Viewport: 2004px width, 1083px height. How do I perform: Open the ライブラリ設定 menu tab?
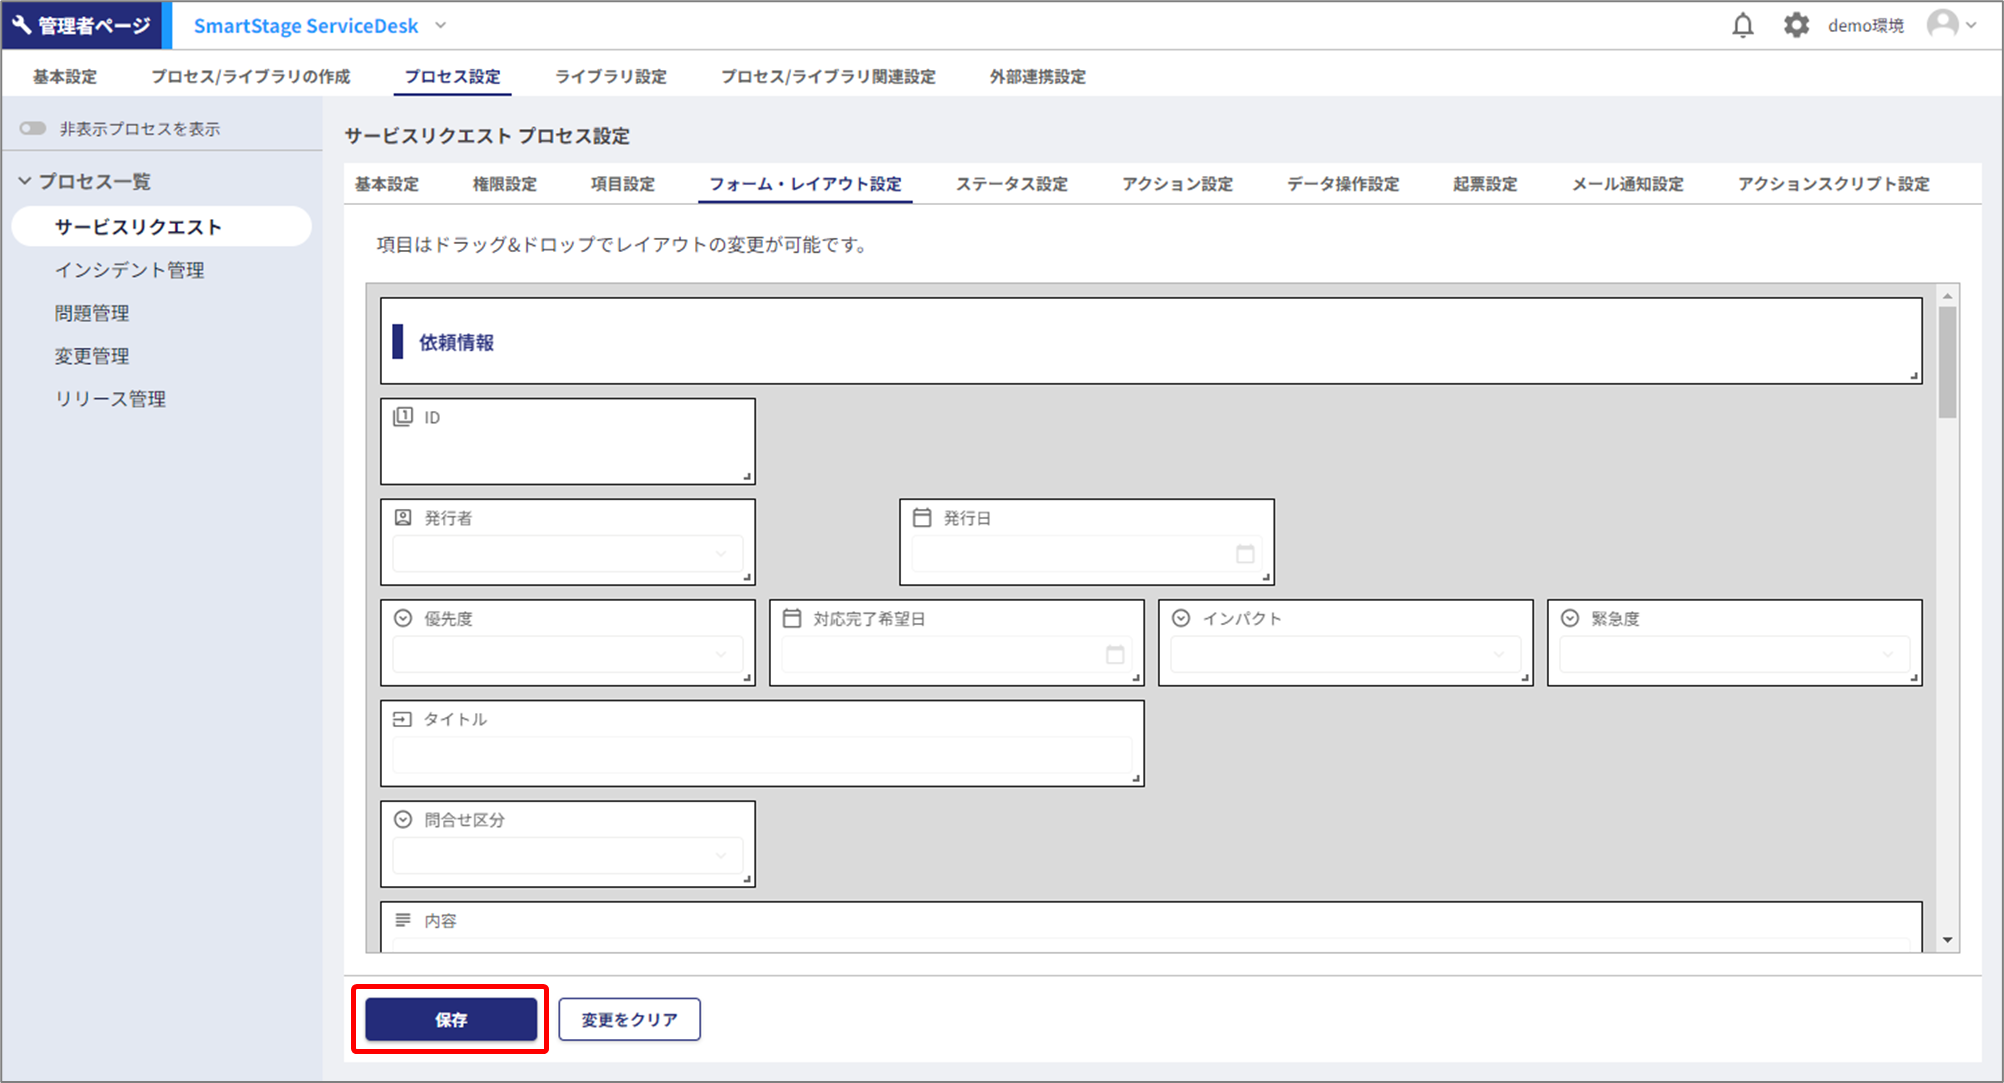pyautogui.click(x=610, y=77)
